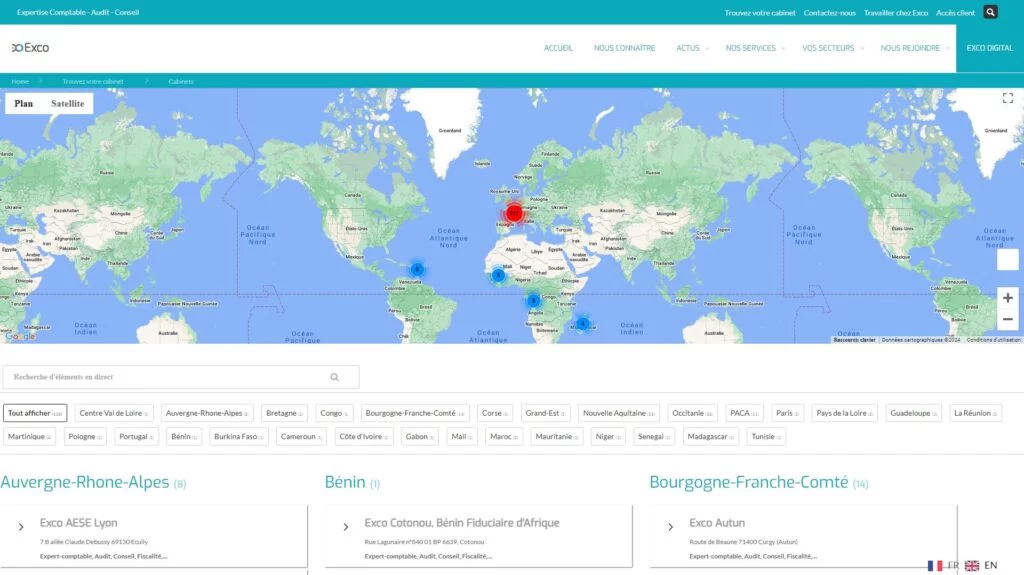Open Street View pegman control on map
Screen dimensions: 1024x575
click(x=1008, y=259)
